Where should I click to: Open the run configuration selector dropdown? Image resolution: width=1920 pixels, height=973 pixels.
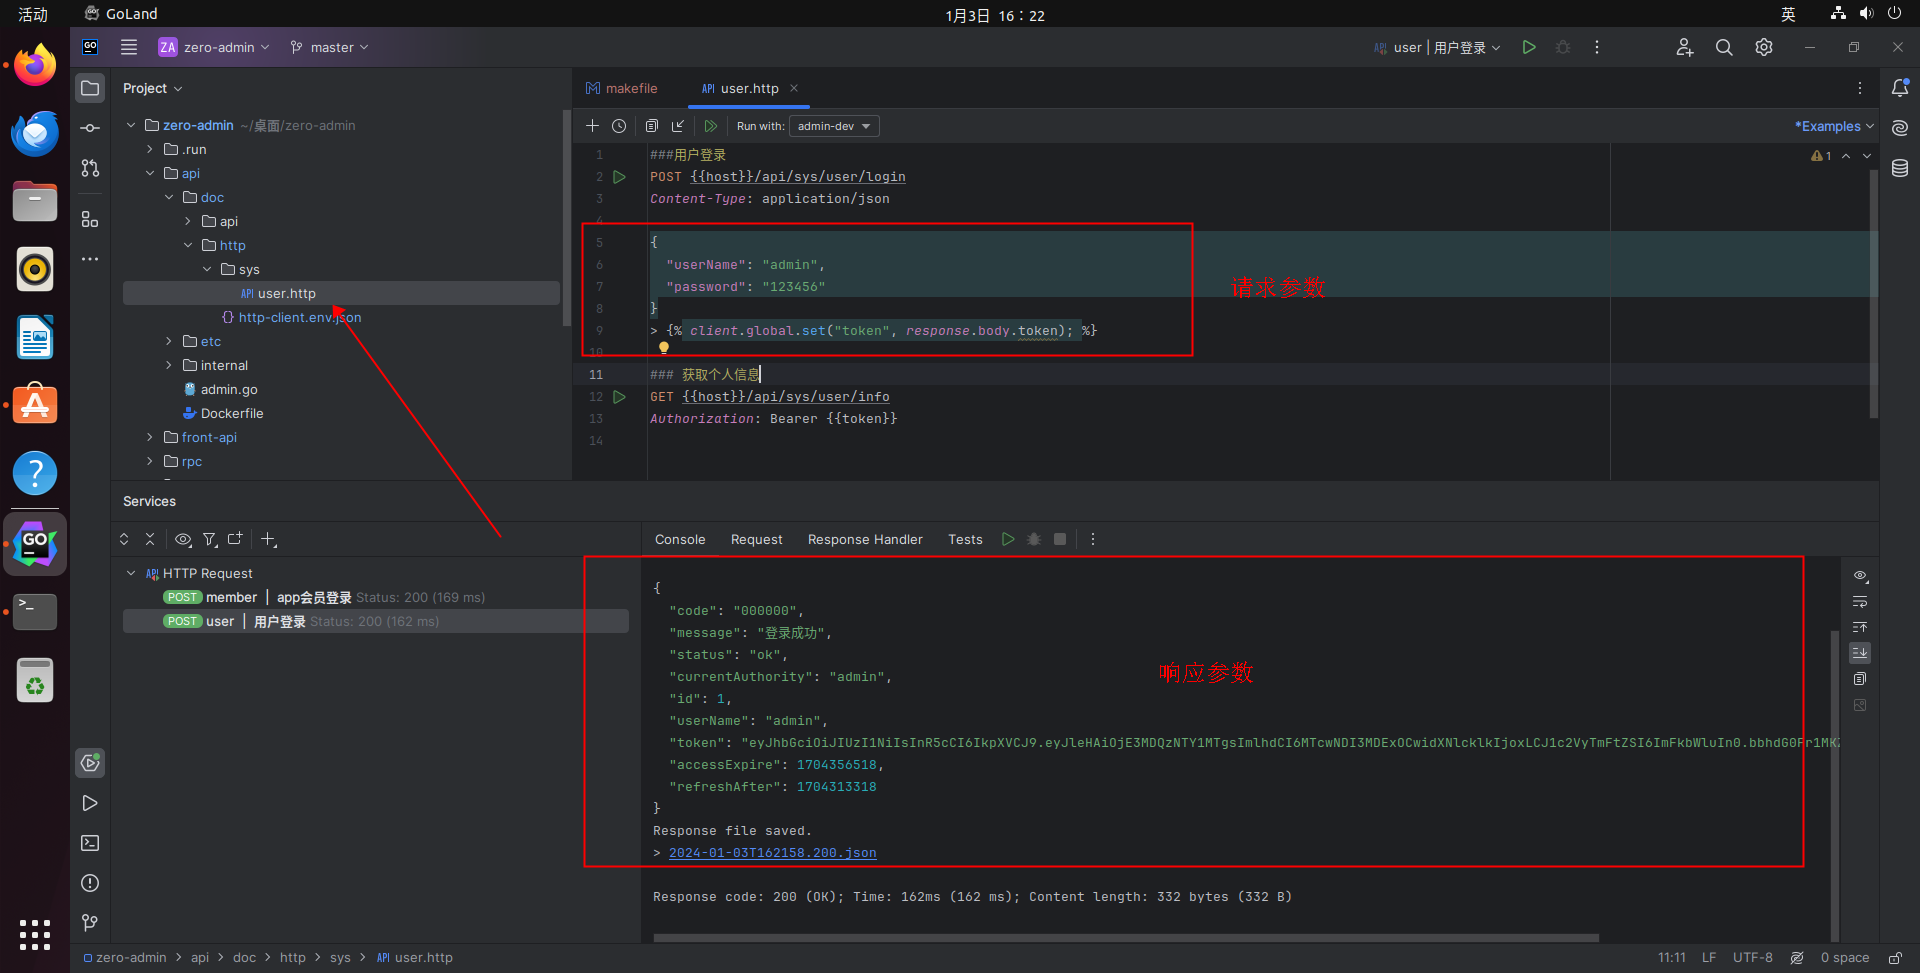click(x=1437, y=47)
